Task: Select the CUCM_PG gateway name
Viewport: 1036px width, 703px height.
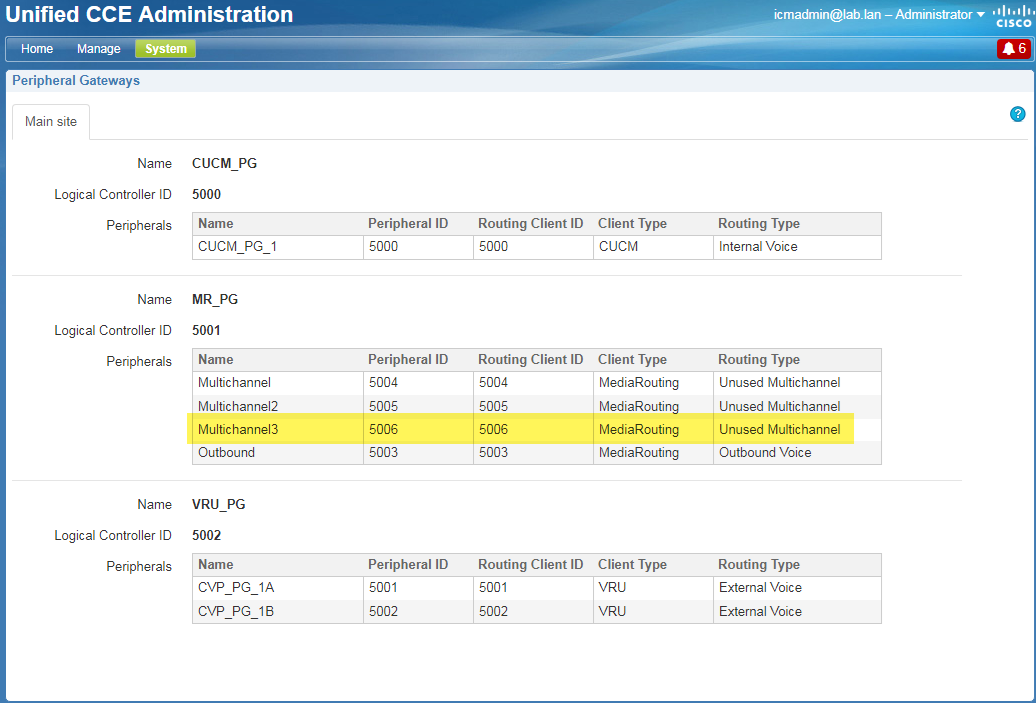Action: point(225,164)
